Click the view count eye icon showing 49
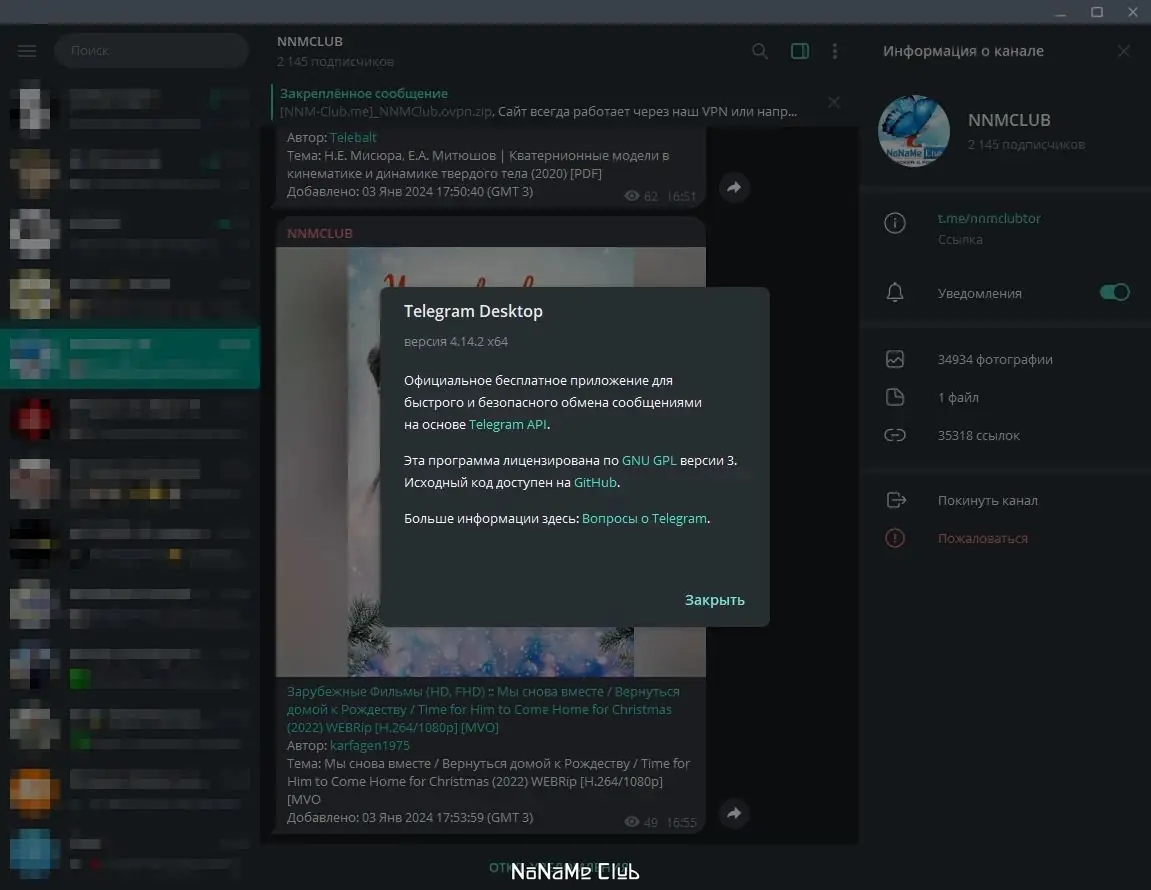The width and height of the screenshot is (1151, 890). coord(631,822)
